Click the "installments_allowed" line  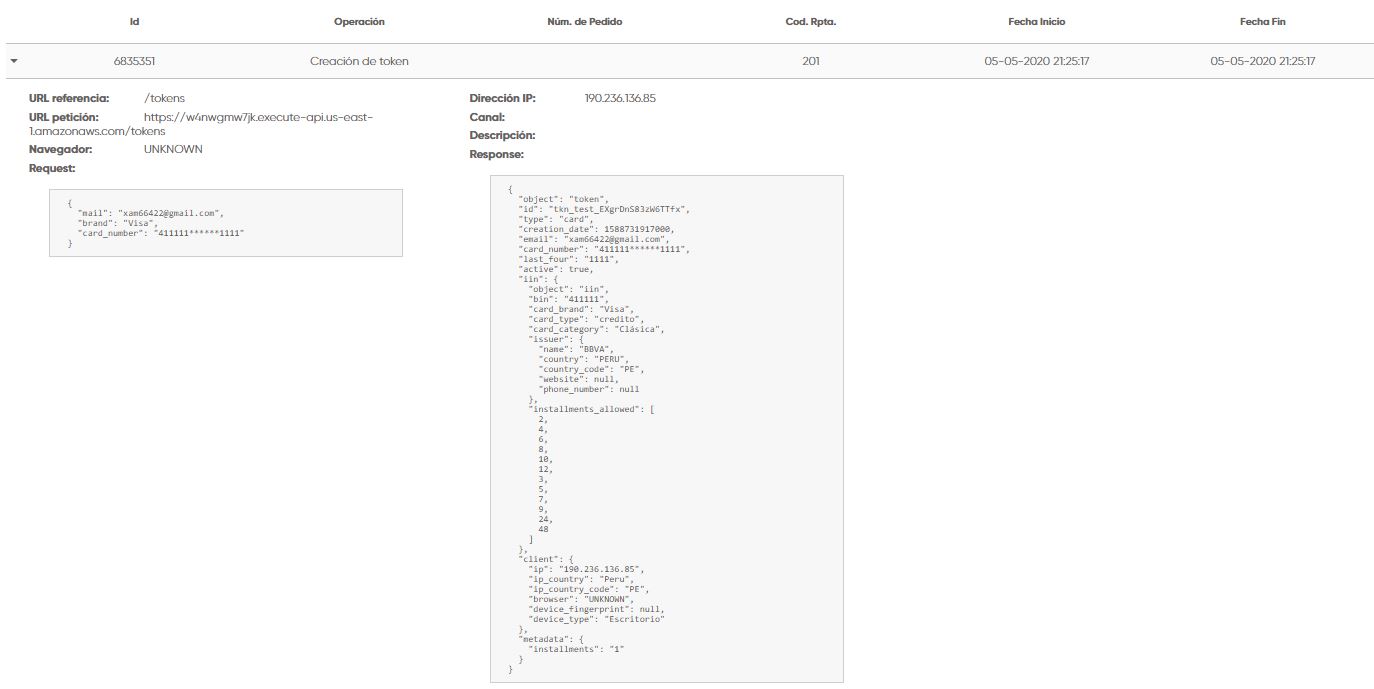[591, 409]
